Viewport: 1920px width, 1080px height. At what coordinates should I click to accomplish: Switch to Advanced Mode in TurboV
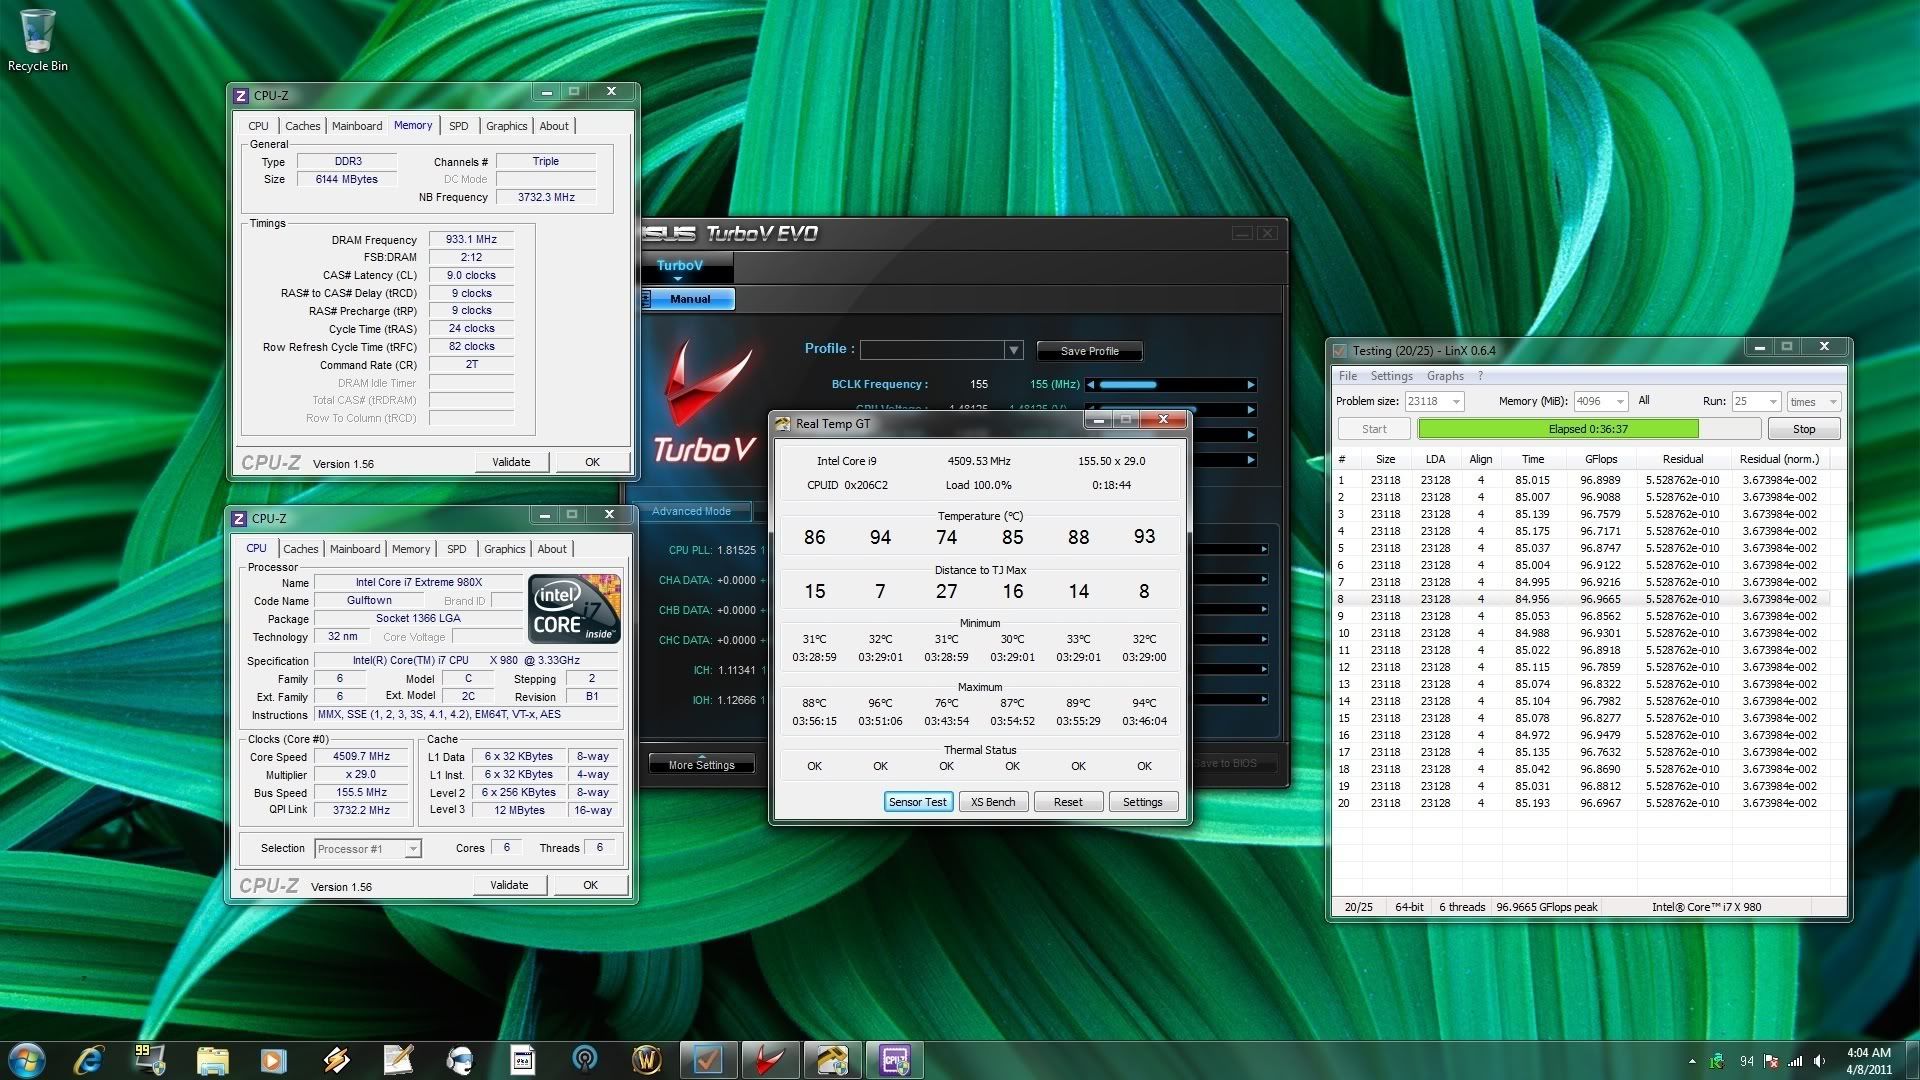(x=691, y=511)
